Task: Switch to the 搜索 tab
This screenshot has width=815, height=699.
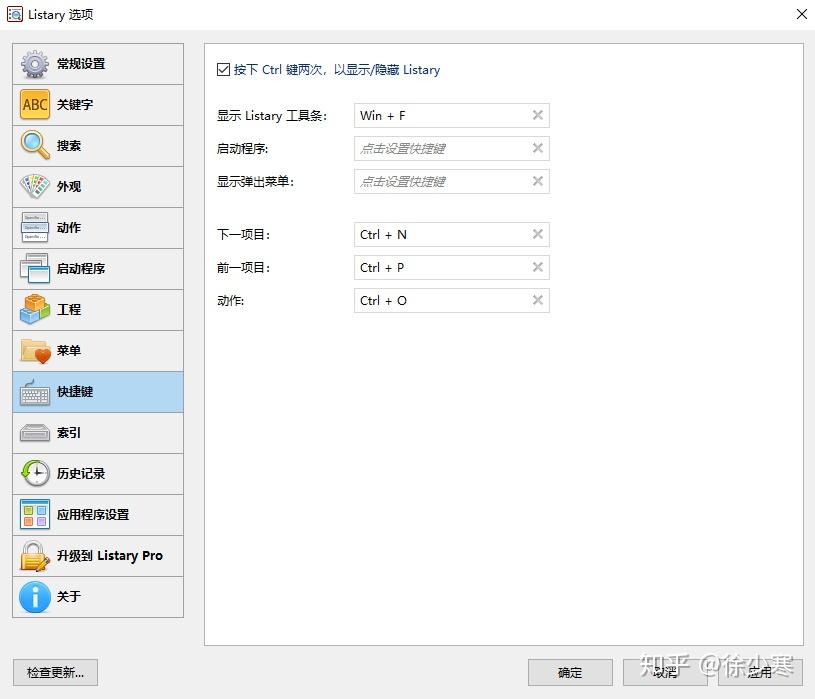Action: click(98, 146)
